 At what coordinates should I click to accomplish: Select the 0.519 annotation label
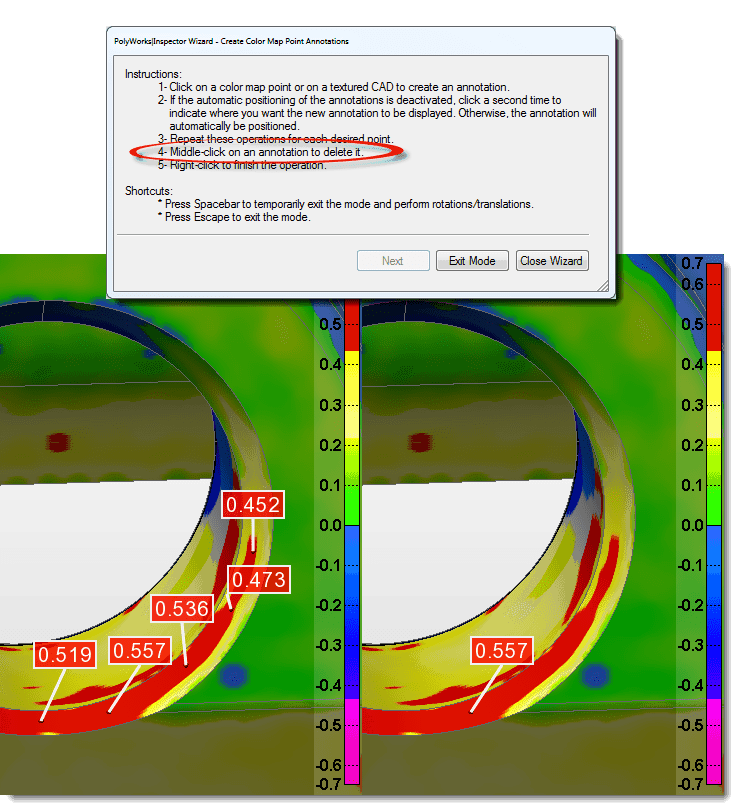(66, 656)
